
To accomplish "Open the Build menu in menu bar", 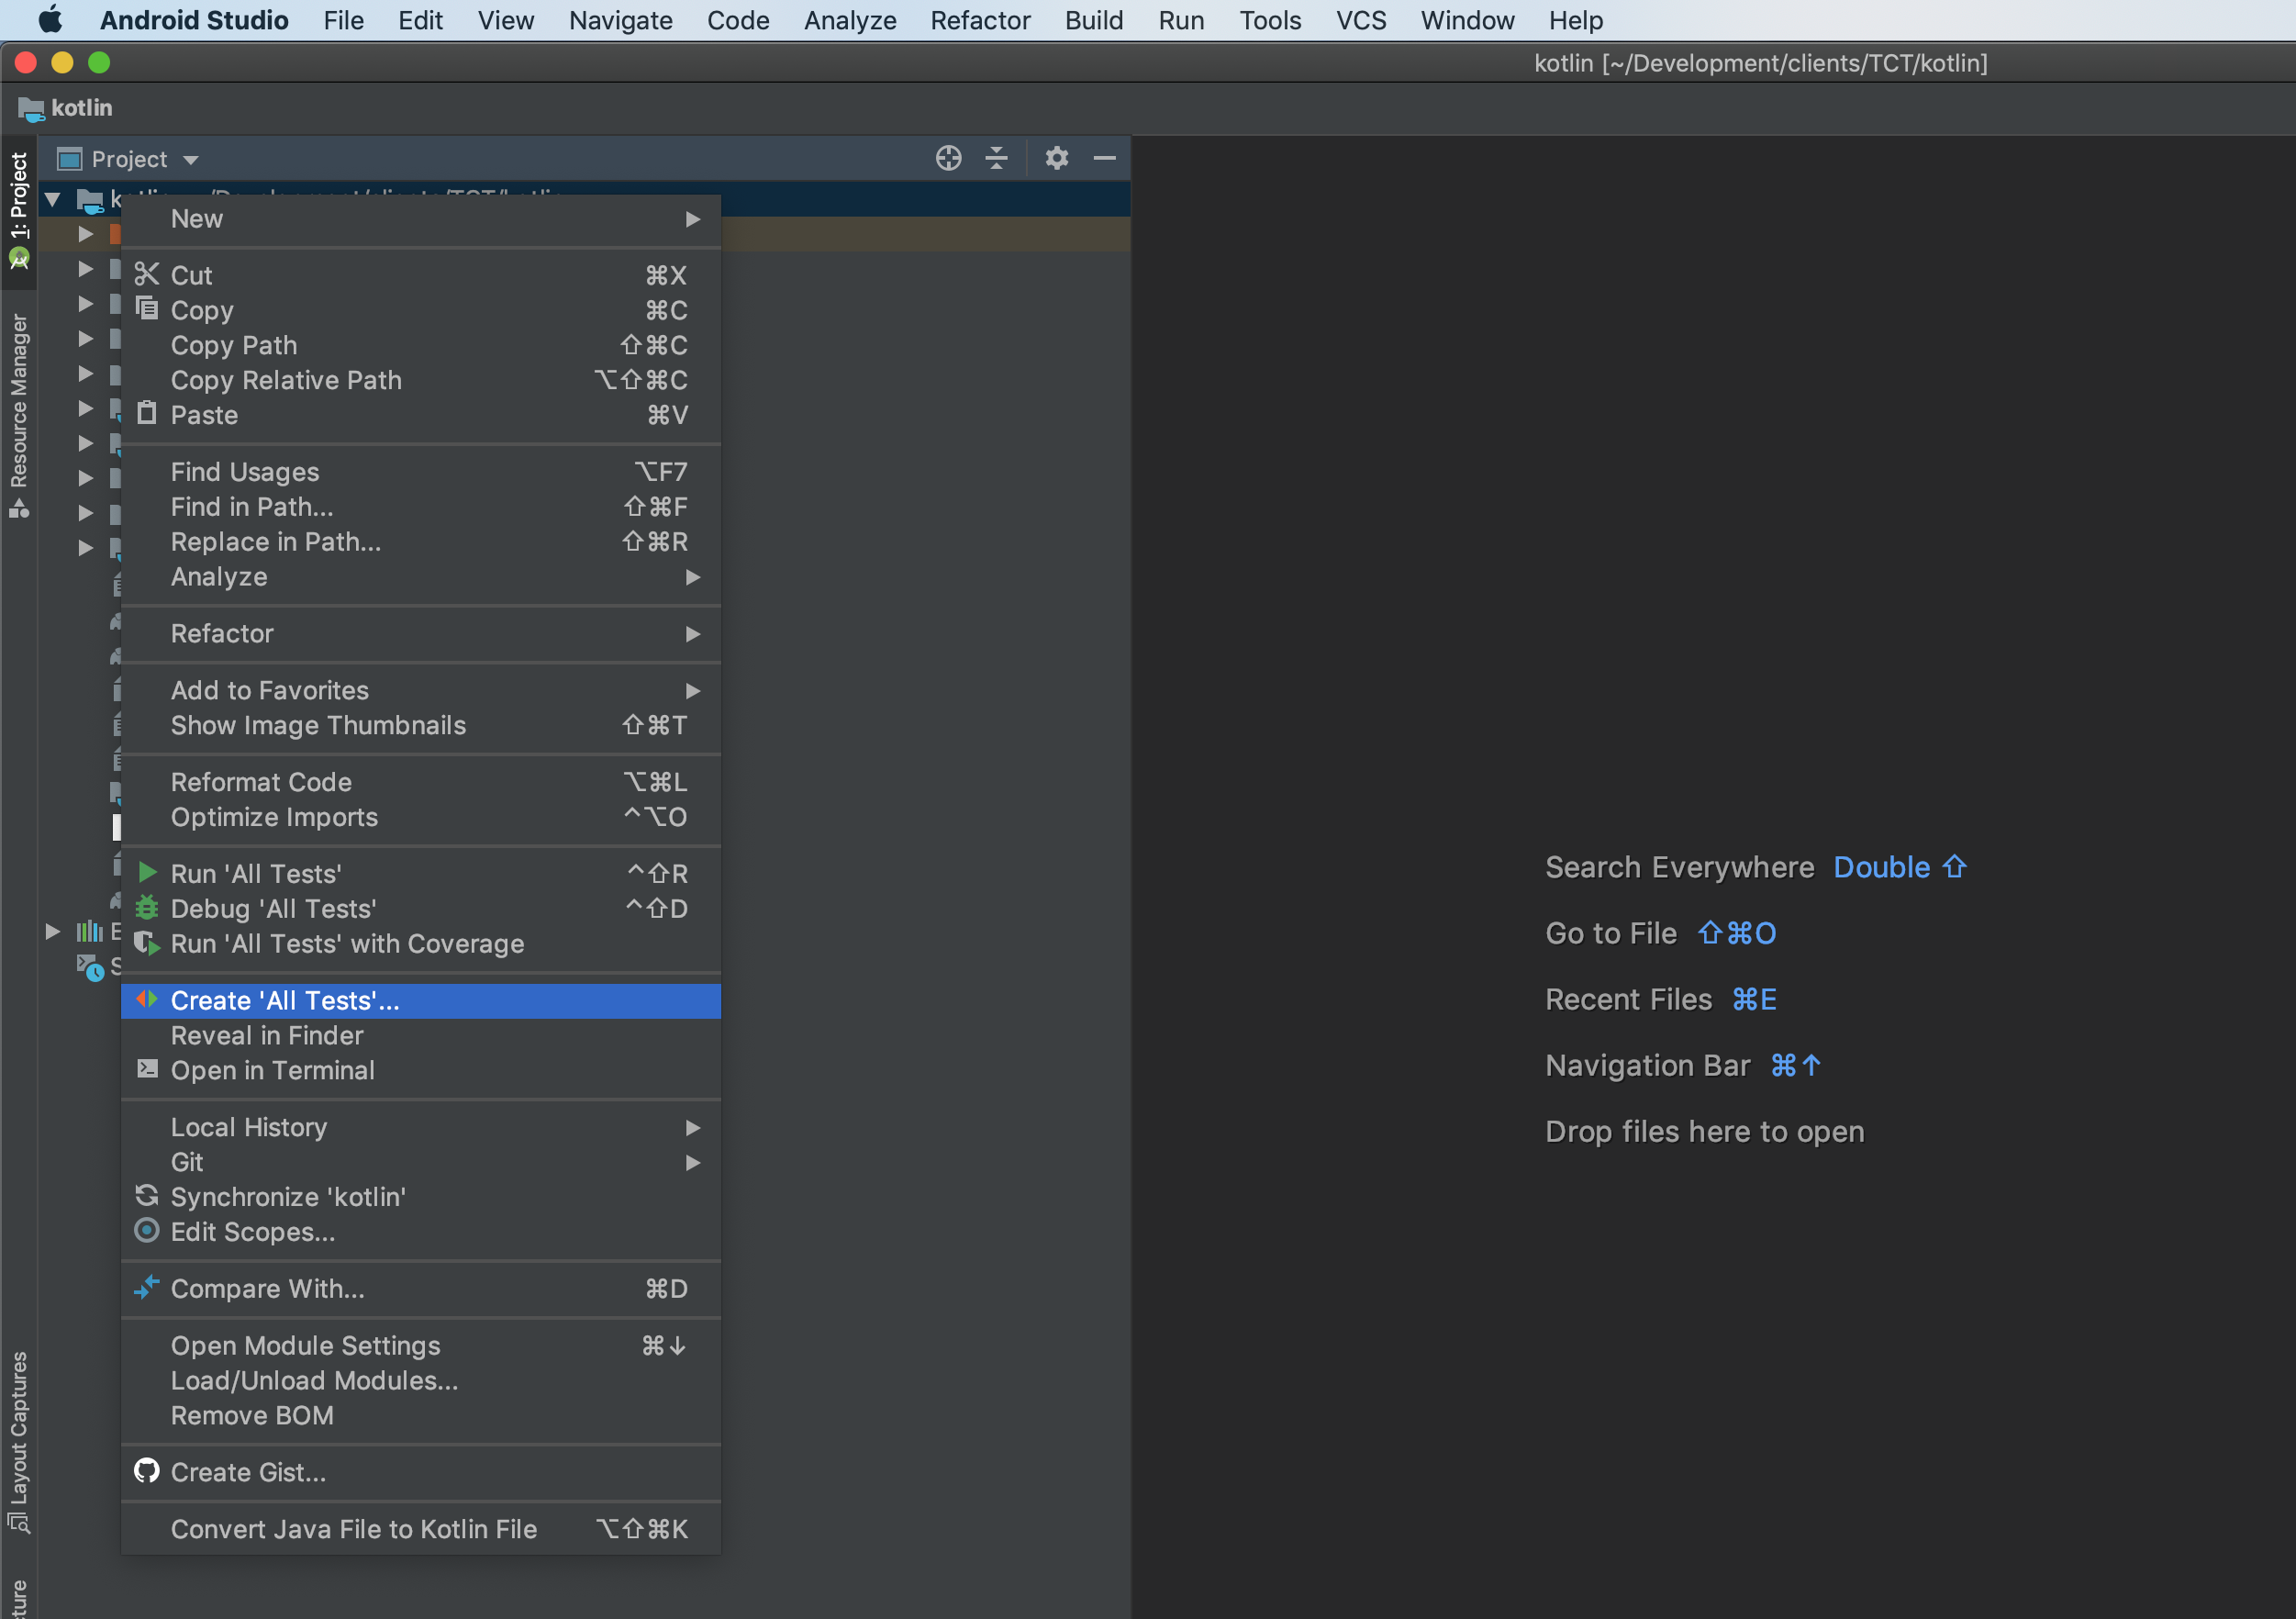I will [1094, 20].
